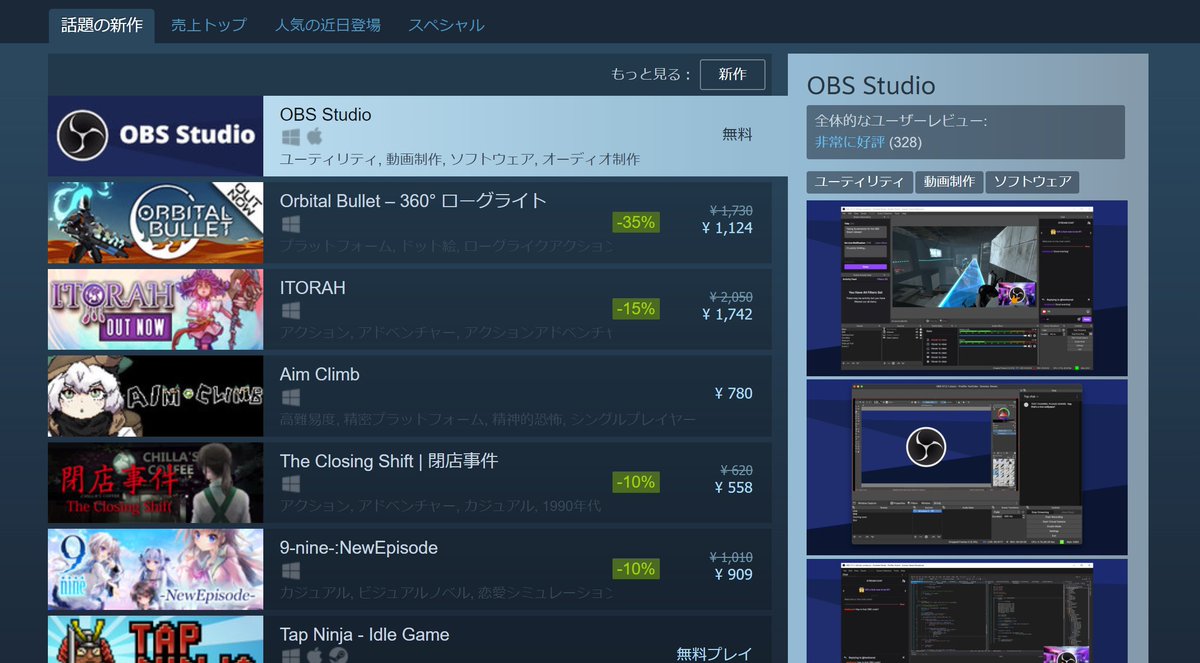Click the 新作 button next to もっと見る
1200x663 pixels.
[x=732, y=74]
